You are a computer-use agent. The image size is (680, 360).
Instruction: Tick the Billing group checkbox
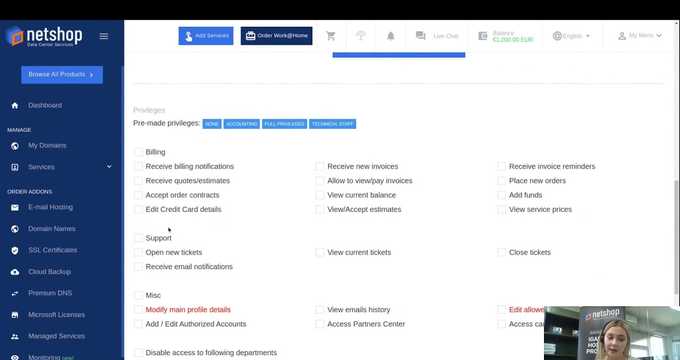139,152
